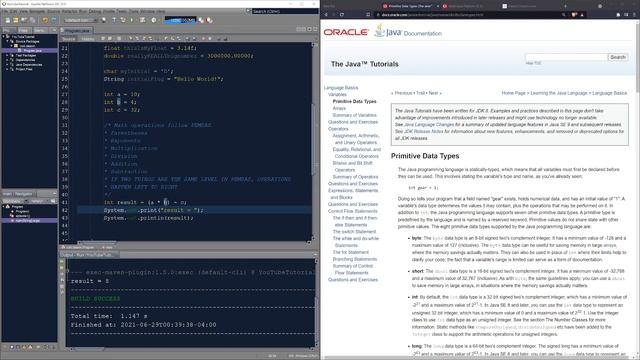Follow the JDK Release Notes link

[423, 131]
